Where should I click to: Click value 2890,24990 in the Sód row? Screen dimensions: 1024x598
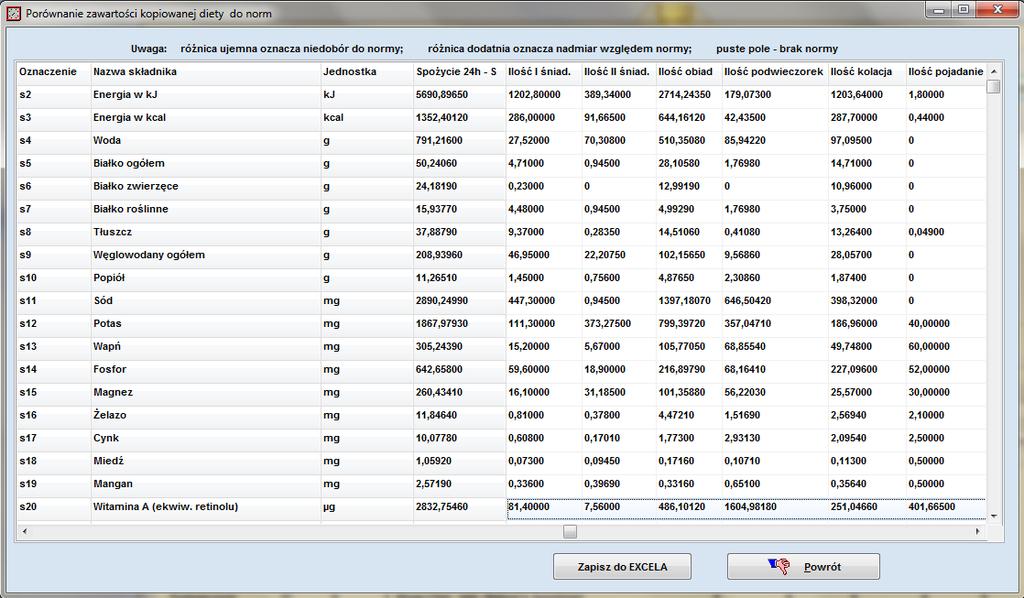(460, 301)
